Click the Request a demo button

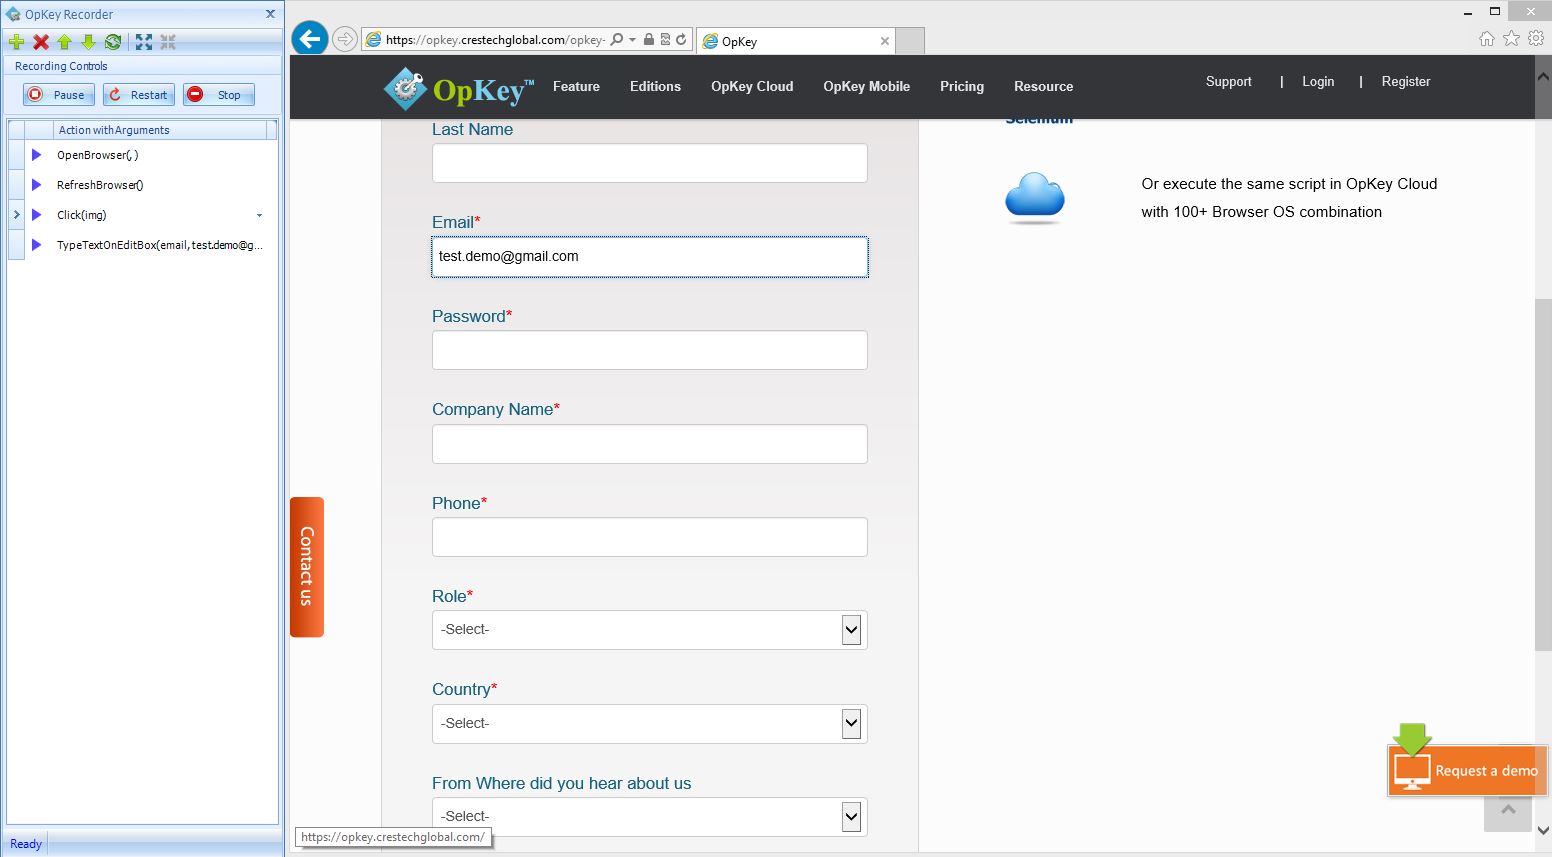[1467, 770]
